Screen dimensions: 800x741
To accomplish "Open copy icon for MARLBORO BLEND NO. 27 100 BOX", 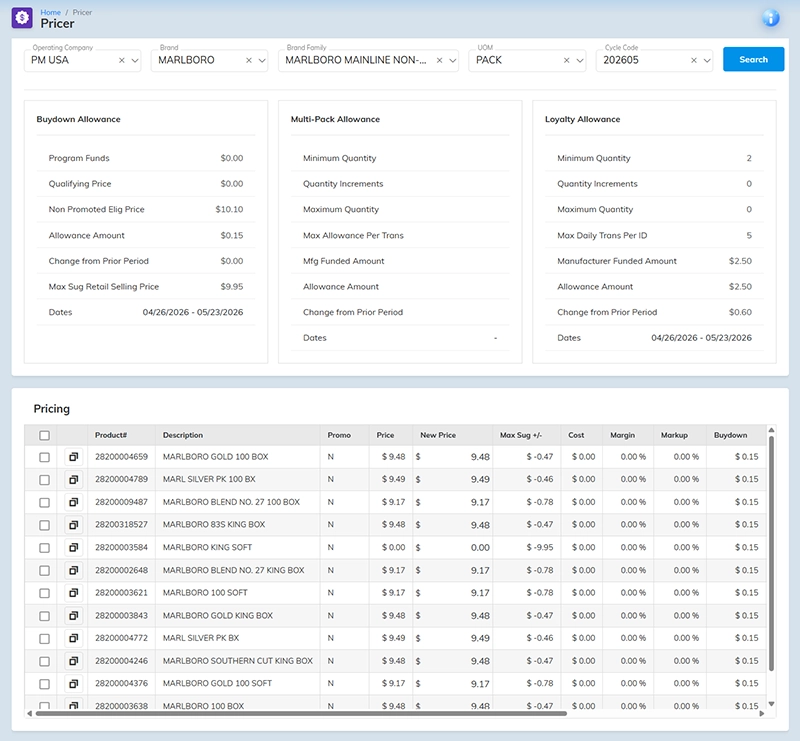I will click(73, 502).
